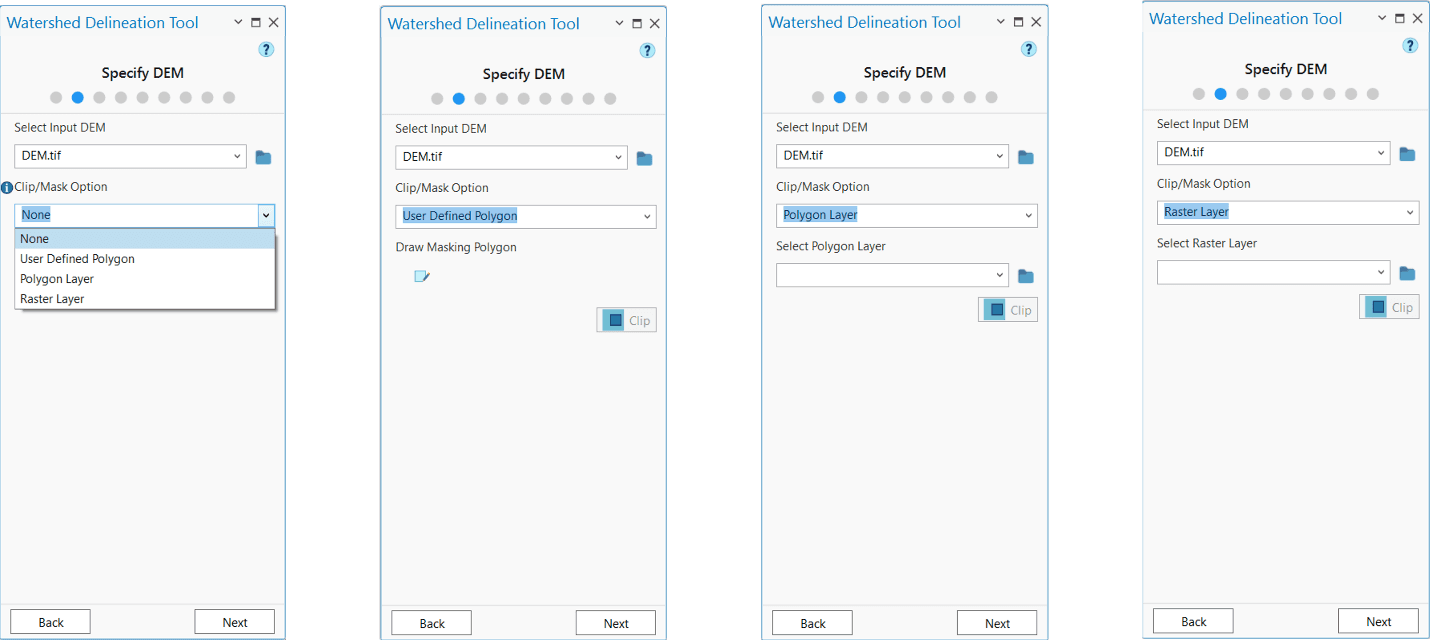The image size is (1430, 640).
Task: Toggle Clip on the User Defined Polygon panel
Action: coord(626,319)
